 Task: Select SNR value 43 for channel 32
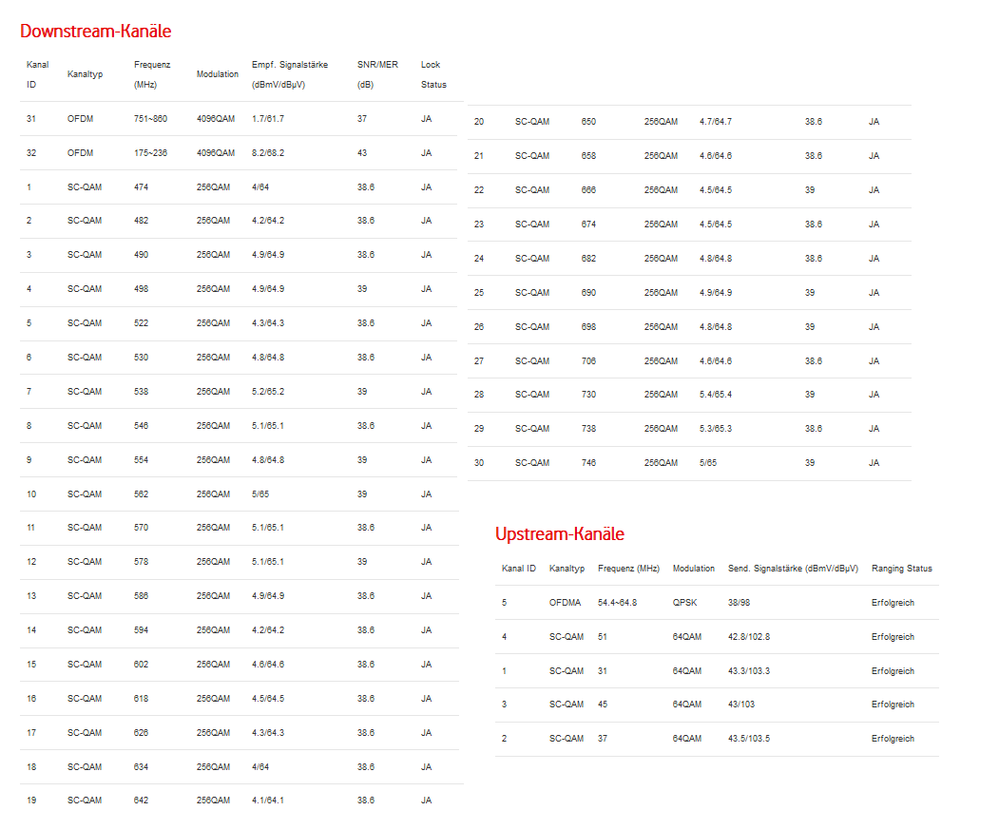coord(362,153)
